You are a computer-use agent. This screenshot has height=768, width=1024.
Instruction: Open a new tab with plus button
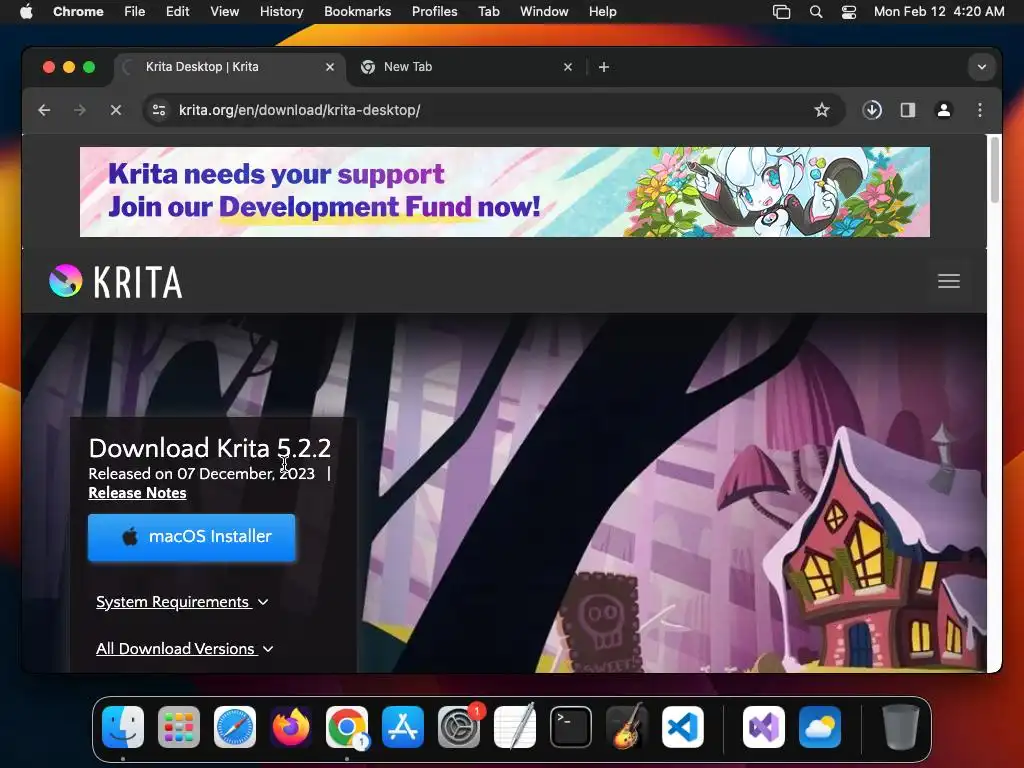click(604, 67)
